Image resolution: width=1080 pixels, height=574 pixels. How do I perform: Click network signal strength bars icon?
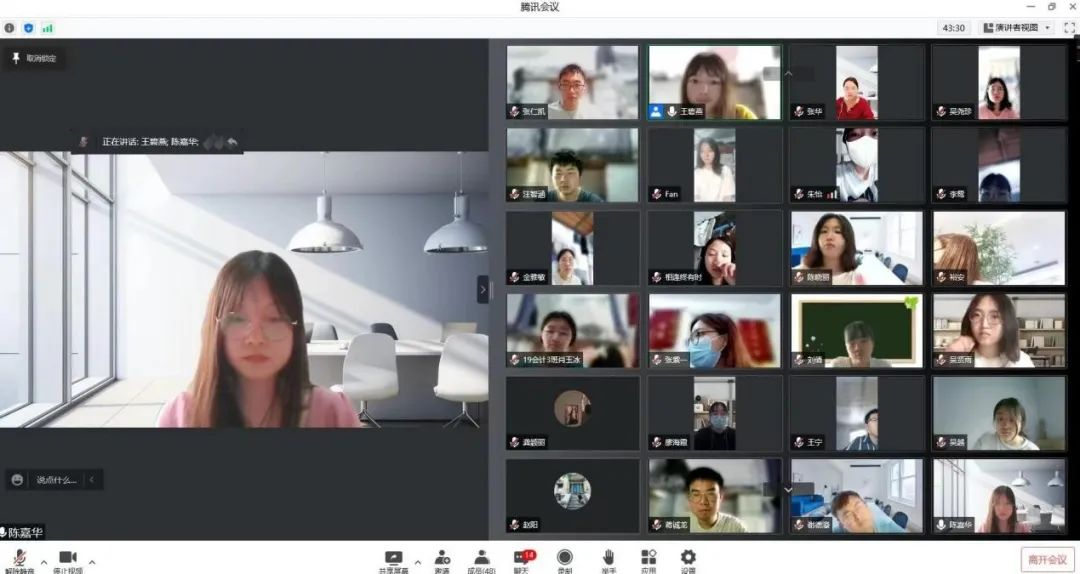point(47,28)
